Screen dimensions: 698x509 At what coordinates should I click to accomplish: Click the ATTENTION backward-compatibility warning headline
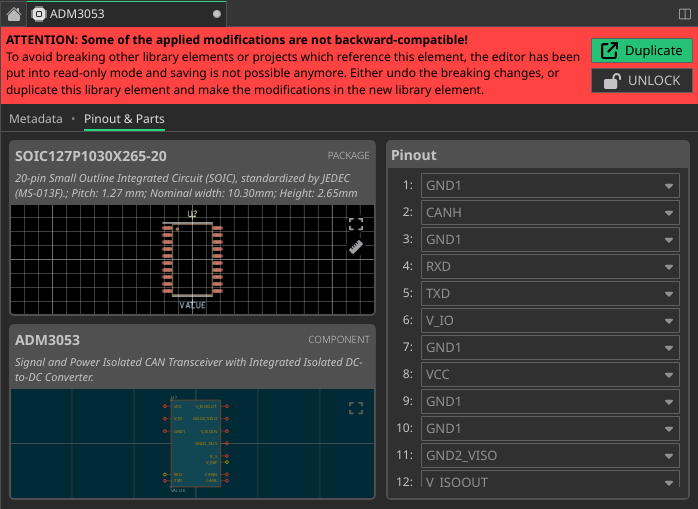pyautogui.click(x=236, y=40)
